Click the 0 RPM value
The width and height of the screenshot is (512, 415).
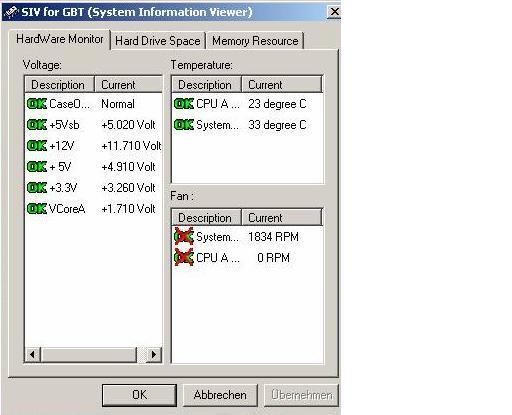(x=273, y=258)
